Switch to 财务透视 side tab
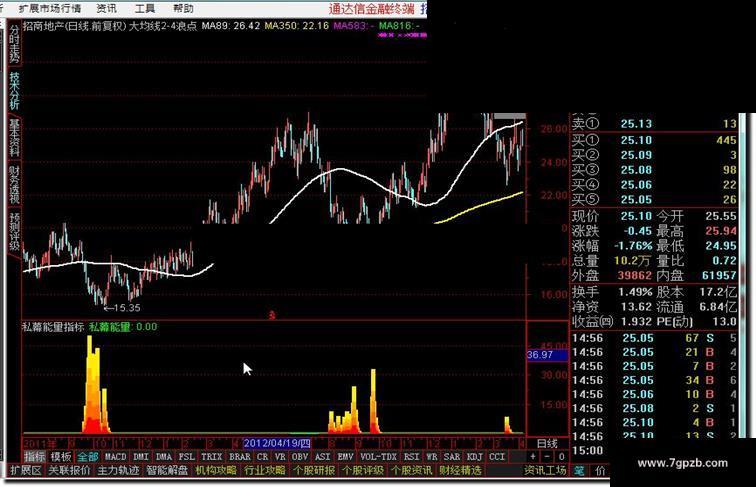This screenshot has width=756, height=487. [x=14, y=184]
